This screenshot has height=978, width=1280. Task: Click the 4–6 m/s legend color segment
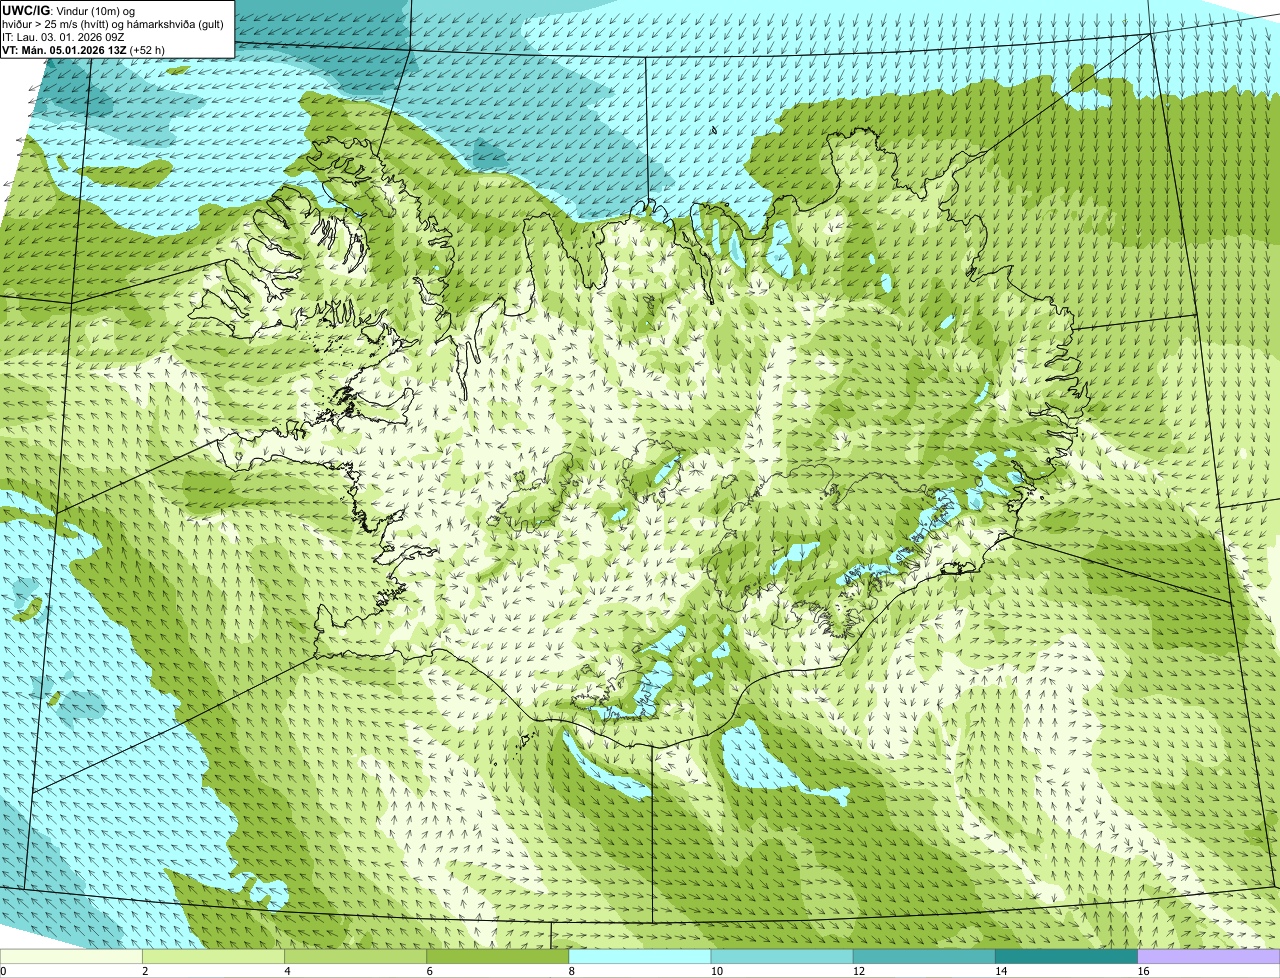[x=355, y=957]
